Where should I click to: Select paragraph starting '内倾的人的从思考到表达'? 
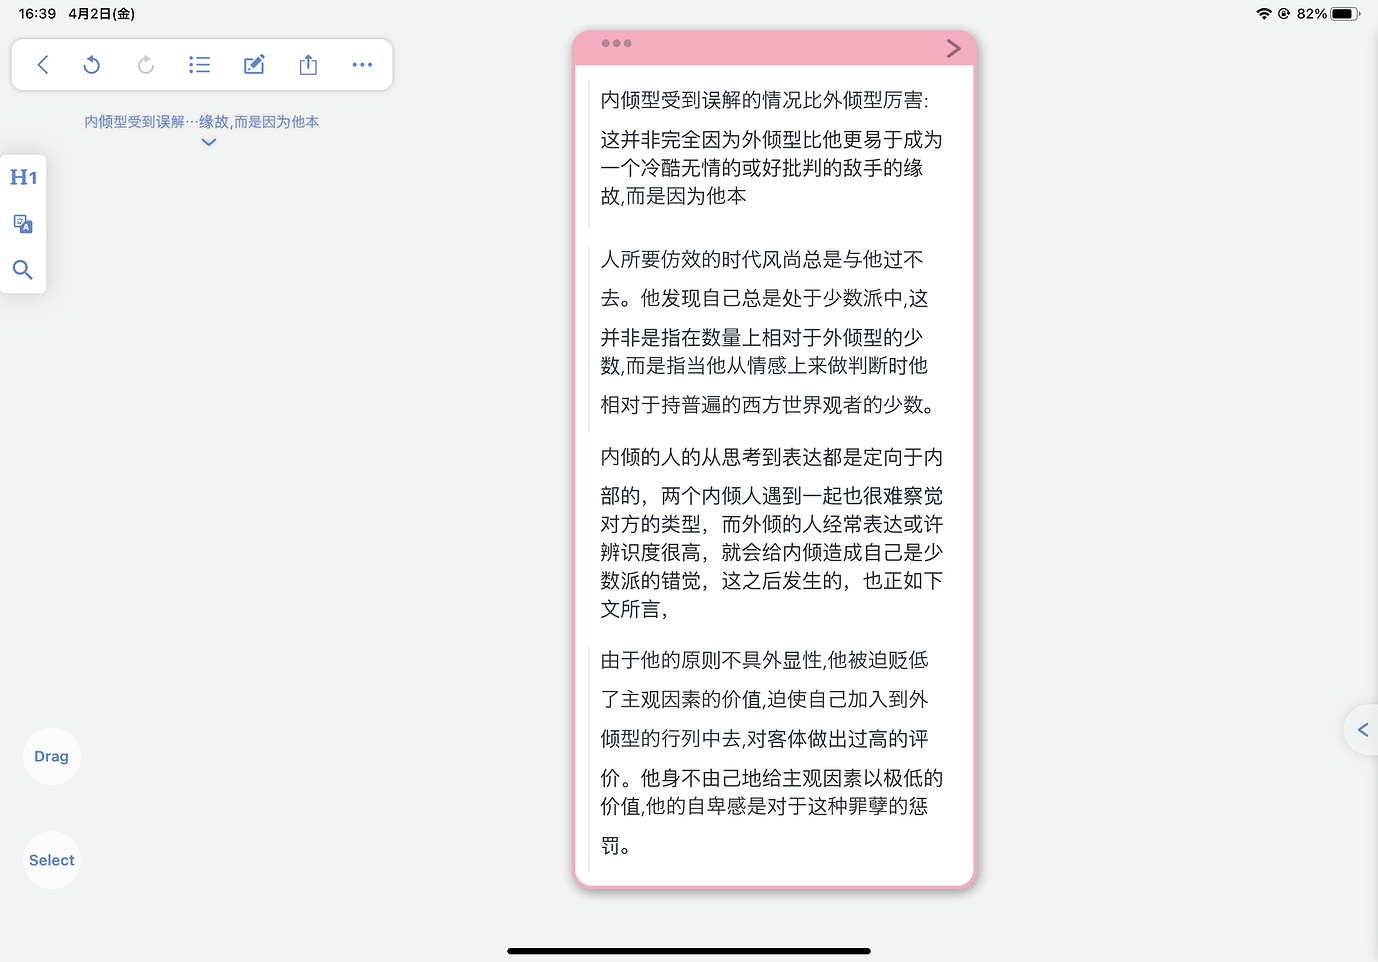(771, 533)
